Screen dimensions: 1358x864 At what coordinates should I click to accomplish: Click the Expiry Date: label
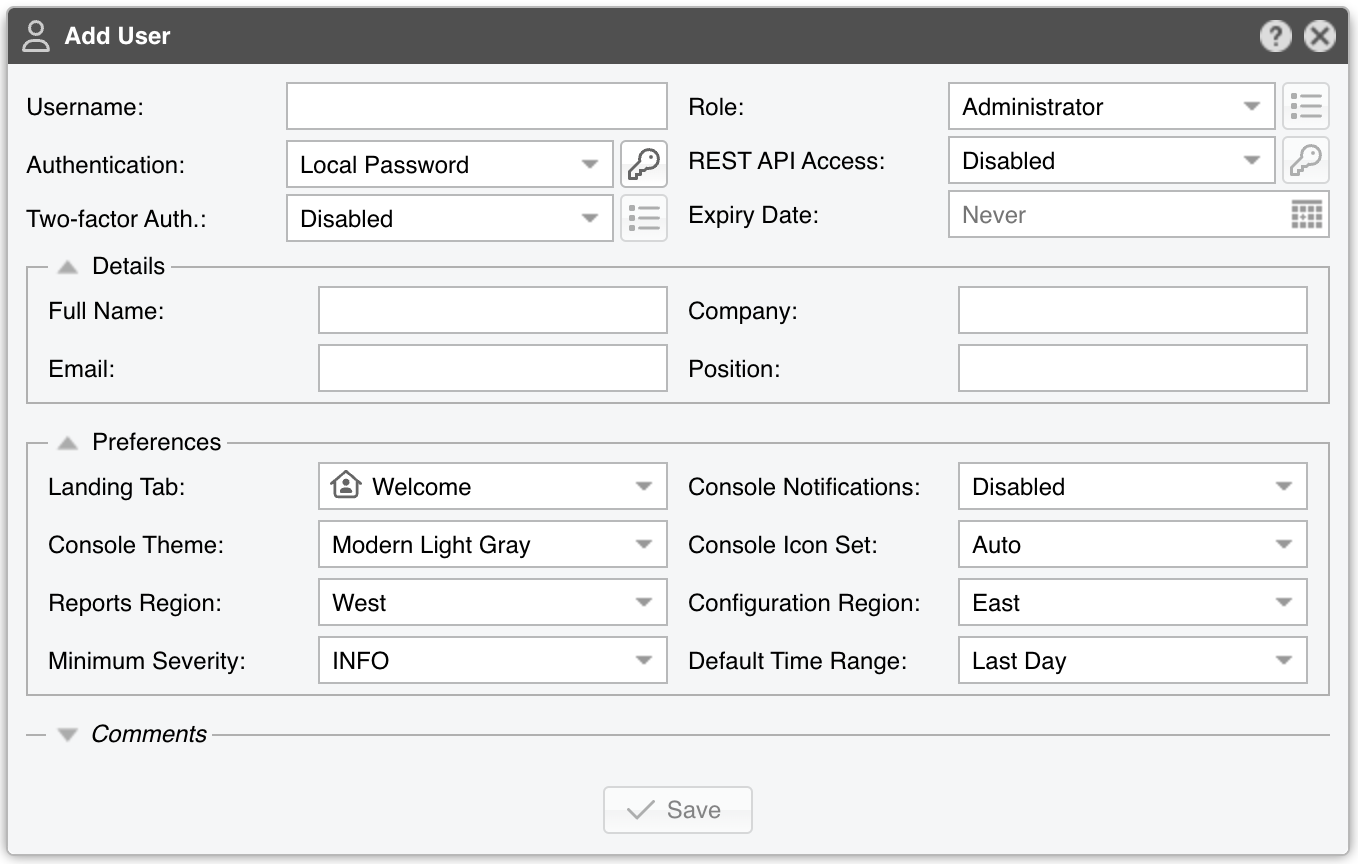pos(754,215)
